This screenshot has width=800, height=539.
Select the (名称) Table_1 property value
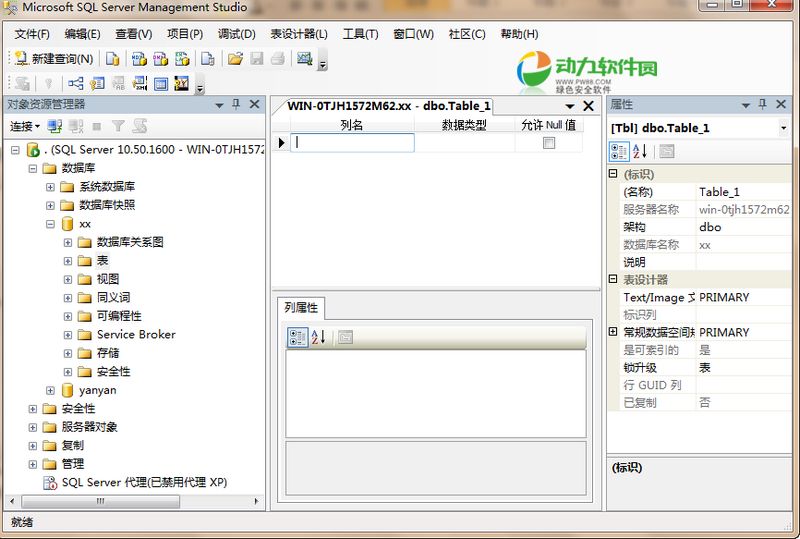744,192
